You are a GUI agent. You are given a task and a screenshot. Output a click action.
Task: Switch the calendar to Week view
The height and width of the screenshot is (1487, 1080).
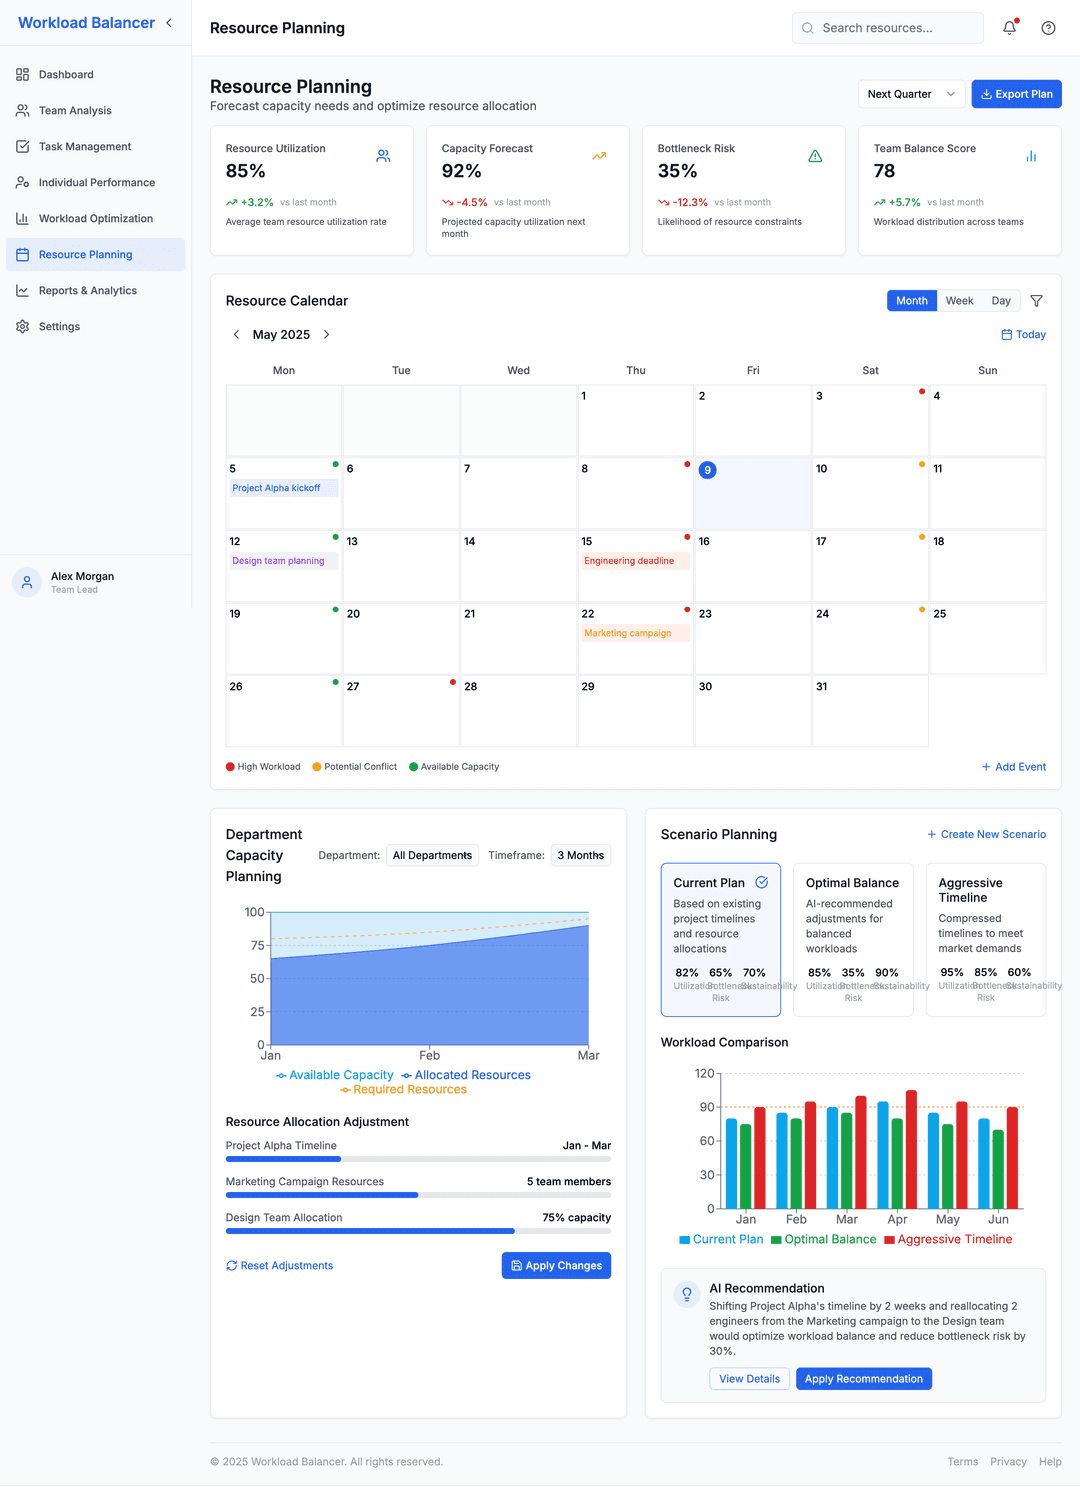coord(959,300)
